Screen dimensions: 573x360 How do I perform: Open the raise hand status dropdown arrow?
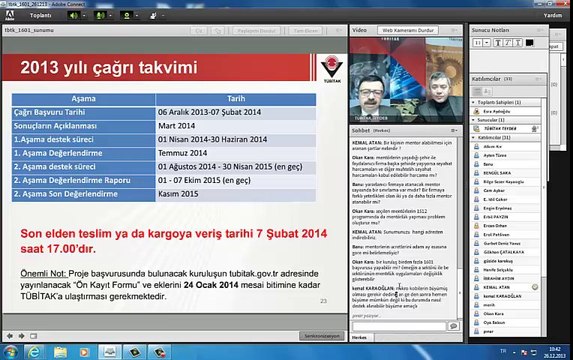click(163, 15)
